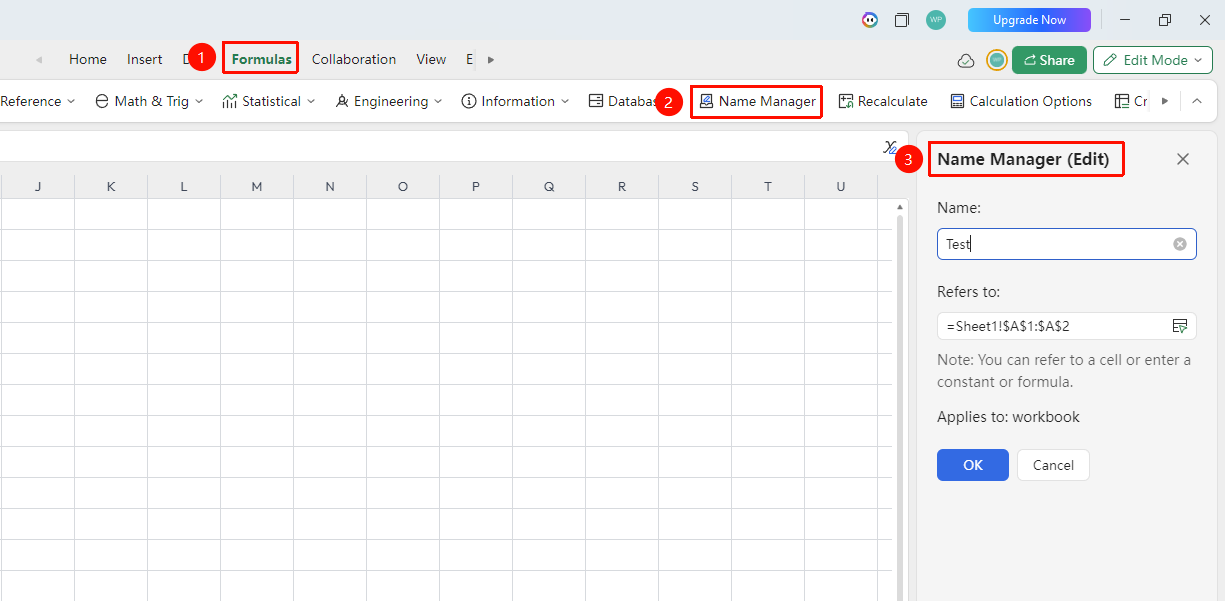1225x601 pixels.
Task: Open the Reference functions dropdown
Action: pyautogui.click(x=38, y=101)
